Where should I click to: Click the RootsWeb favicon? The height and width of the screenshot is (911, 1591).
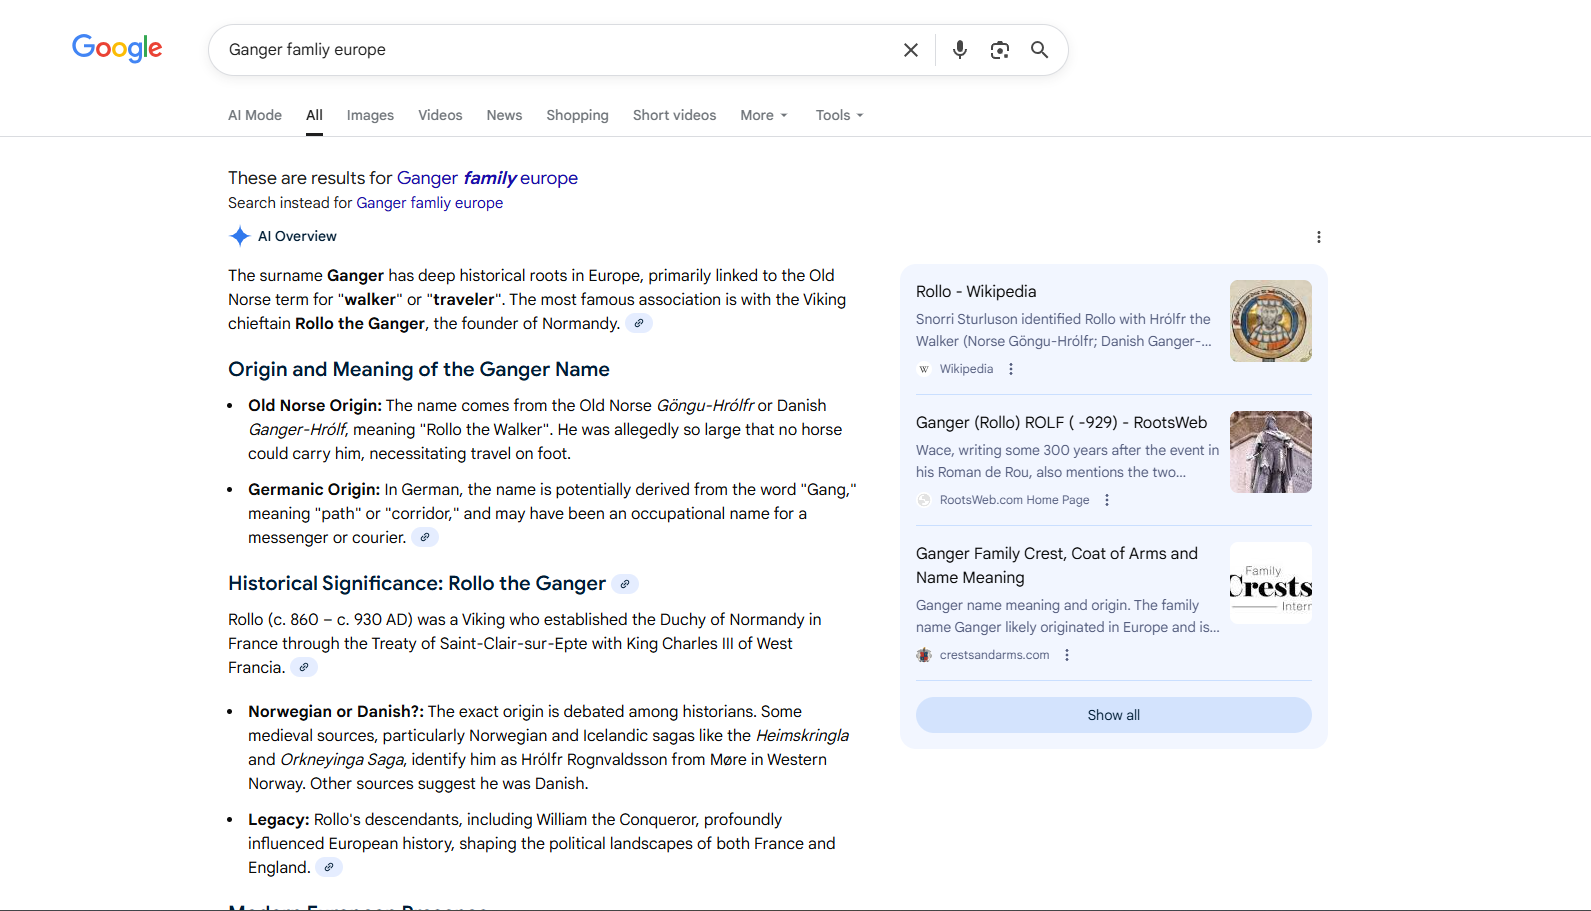[924, 500]
